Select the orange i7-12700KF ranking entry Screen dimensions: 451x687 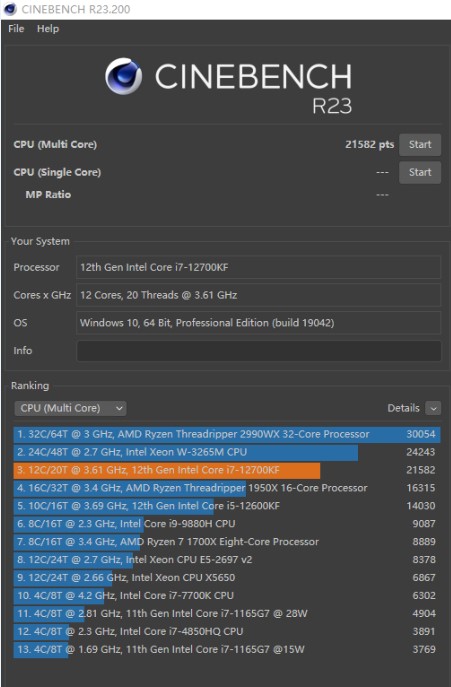point(227,470)
